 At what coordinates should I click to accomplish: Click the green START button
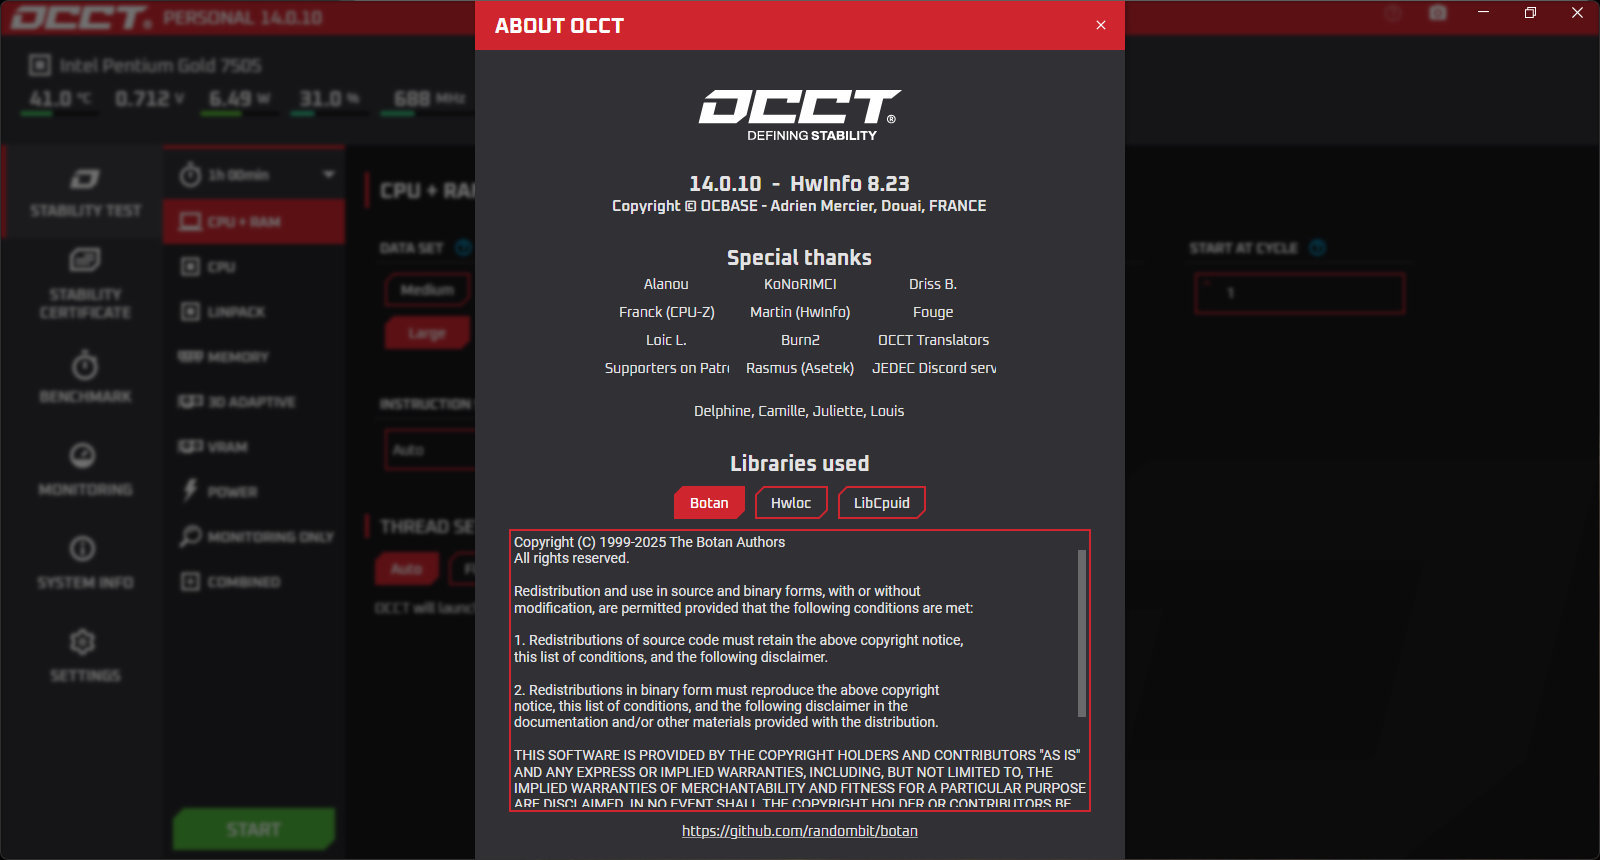pyautogui.click(x=254, y=829)
